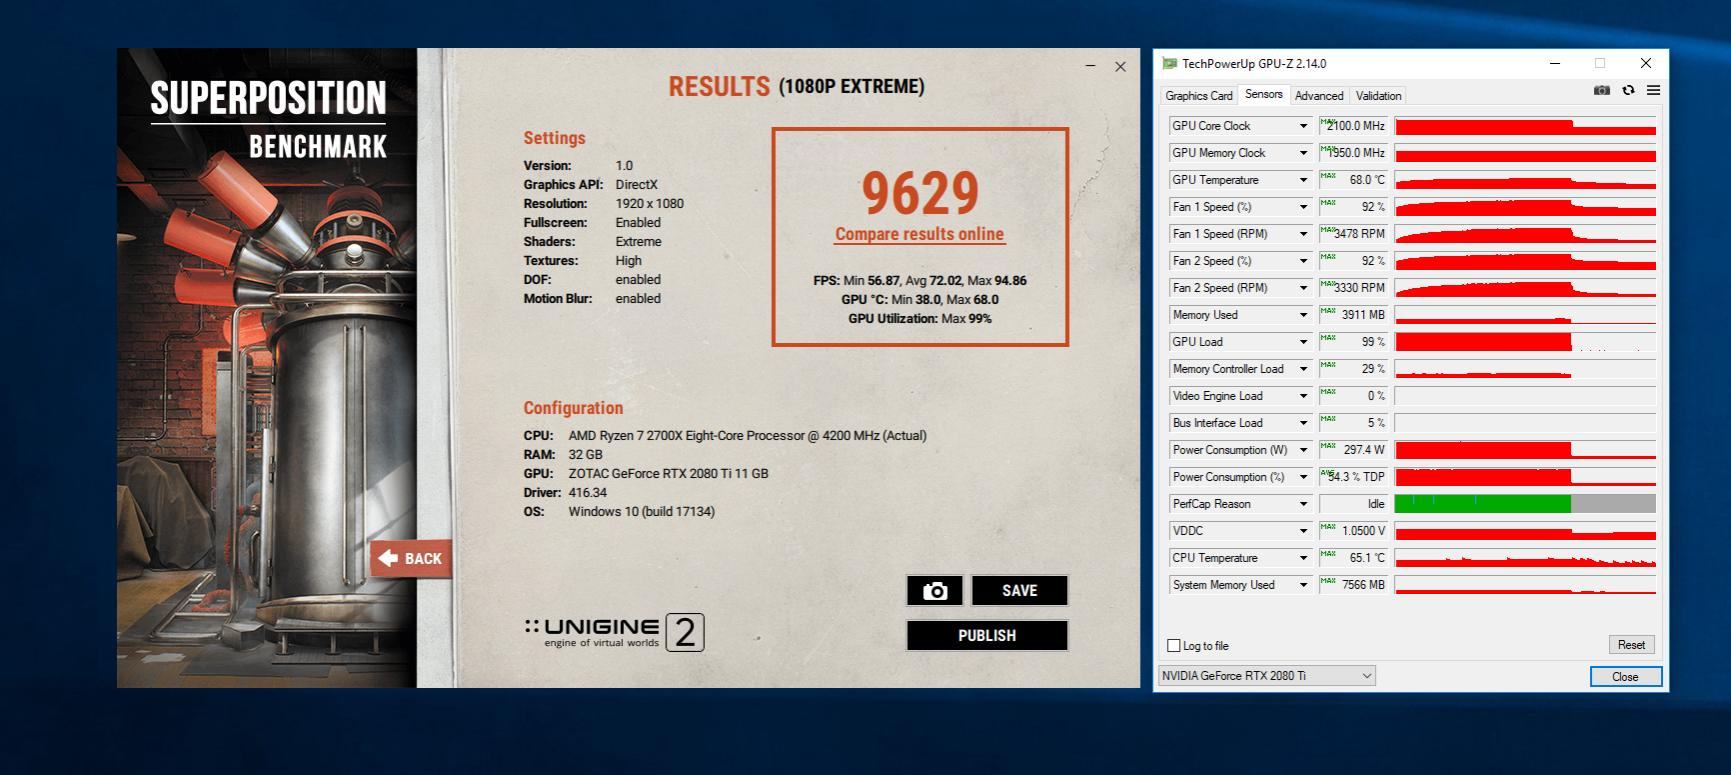Click the 68.0 °C GPU temperature value
The image size is (1731, 775).
coord(1353,180)
